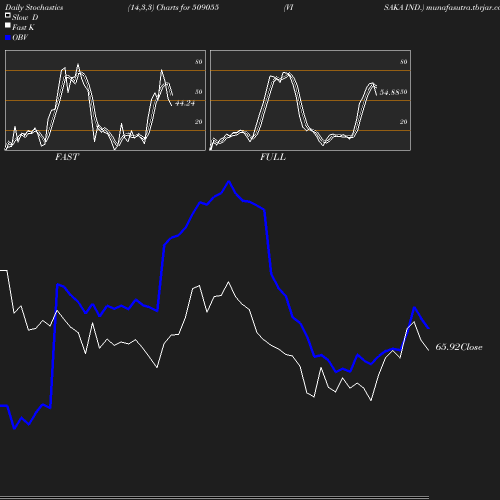Click the 44.24 value in FAST chart

click(185, 103)
